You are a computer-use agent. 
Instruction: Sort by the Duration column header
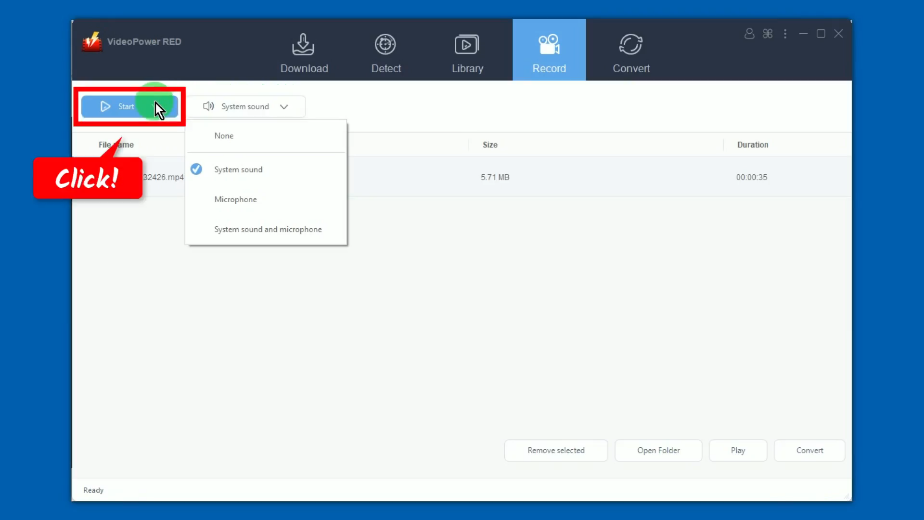(753, 144)
